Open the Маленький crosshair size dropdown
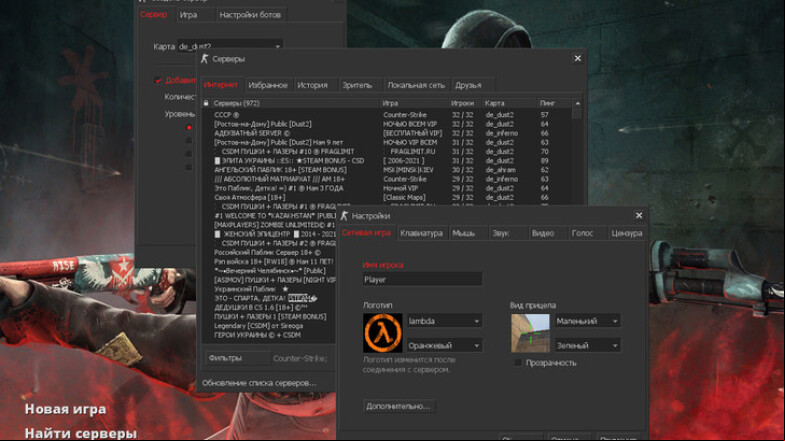This screenshot has width=785, height=441. pos(588,321)
